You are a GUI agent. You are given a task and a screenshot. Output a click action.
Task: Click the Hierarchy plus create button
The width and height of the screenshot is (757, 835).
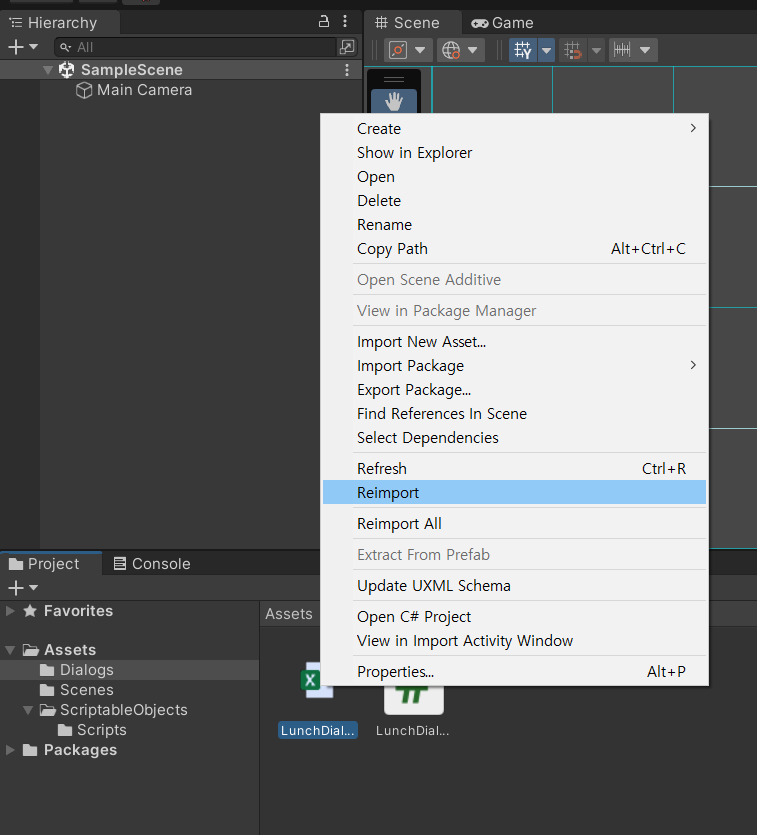pos(16,47)
